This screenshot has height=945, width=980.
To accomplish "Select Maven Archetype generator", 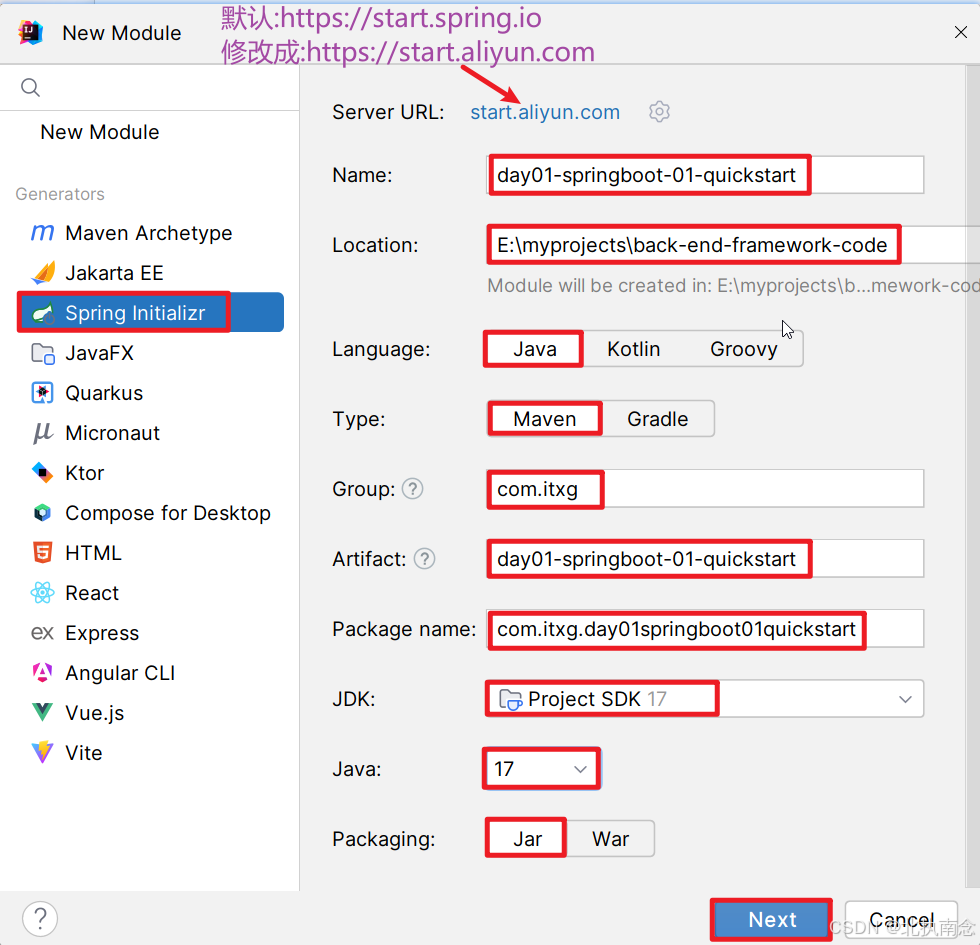I will pos(150,233).
